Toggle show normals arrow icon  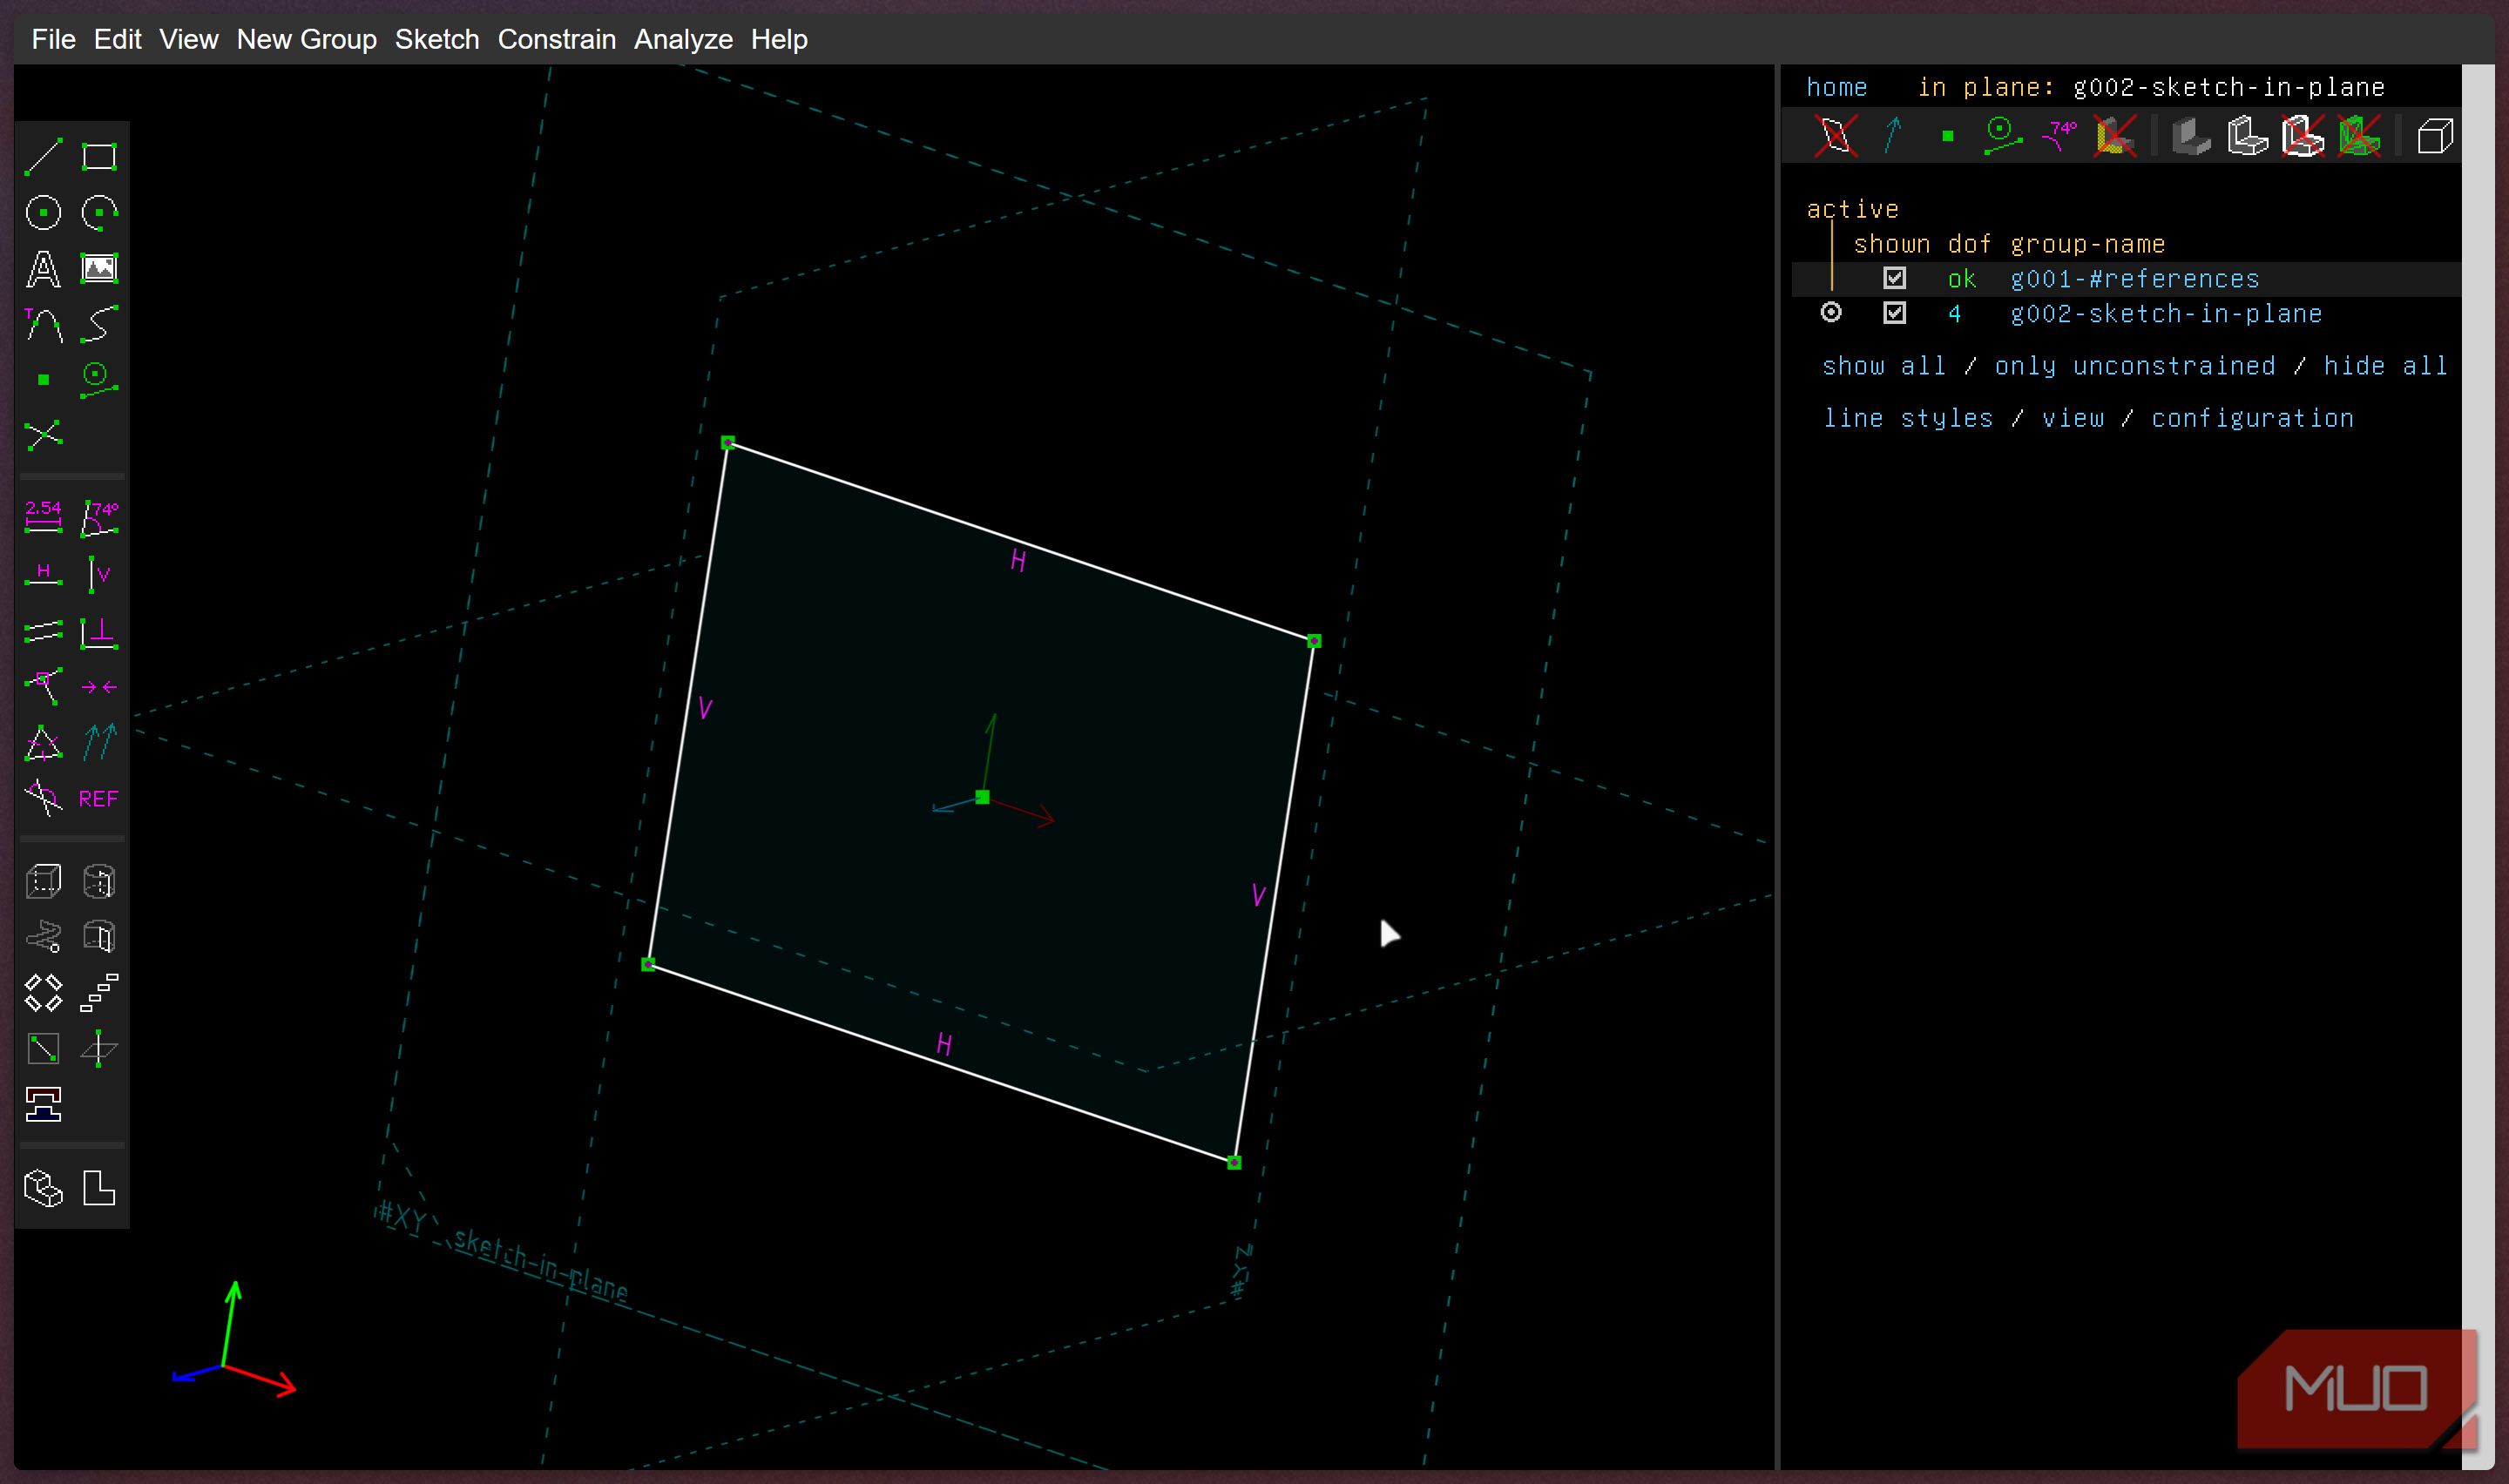point(1892,136)
